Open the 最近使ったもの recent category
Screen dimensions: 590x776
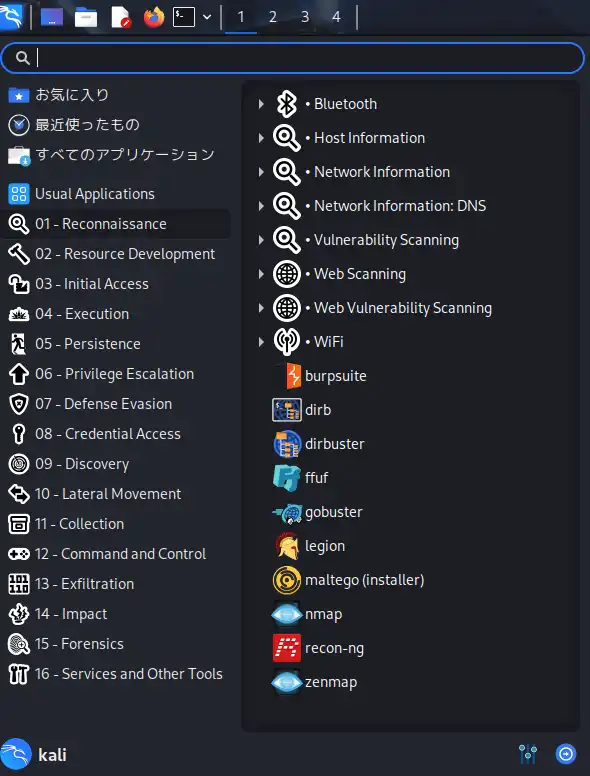point(115,125)
